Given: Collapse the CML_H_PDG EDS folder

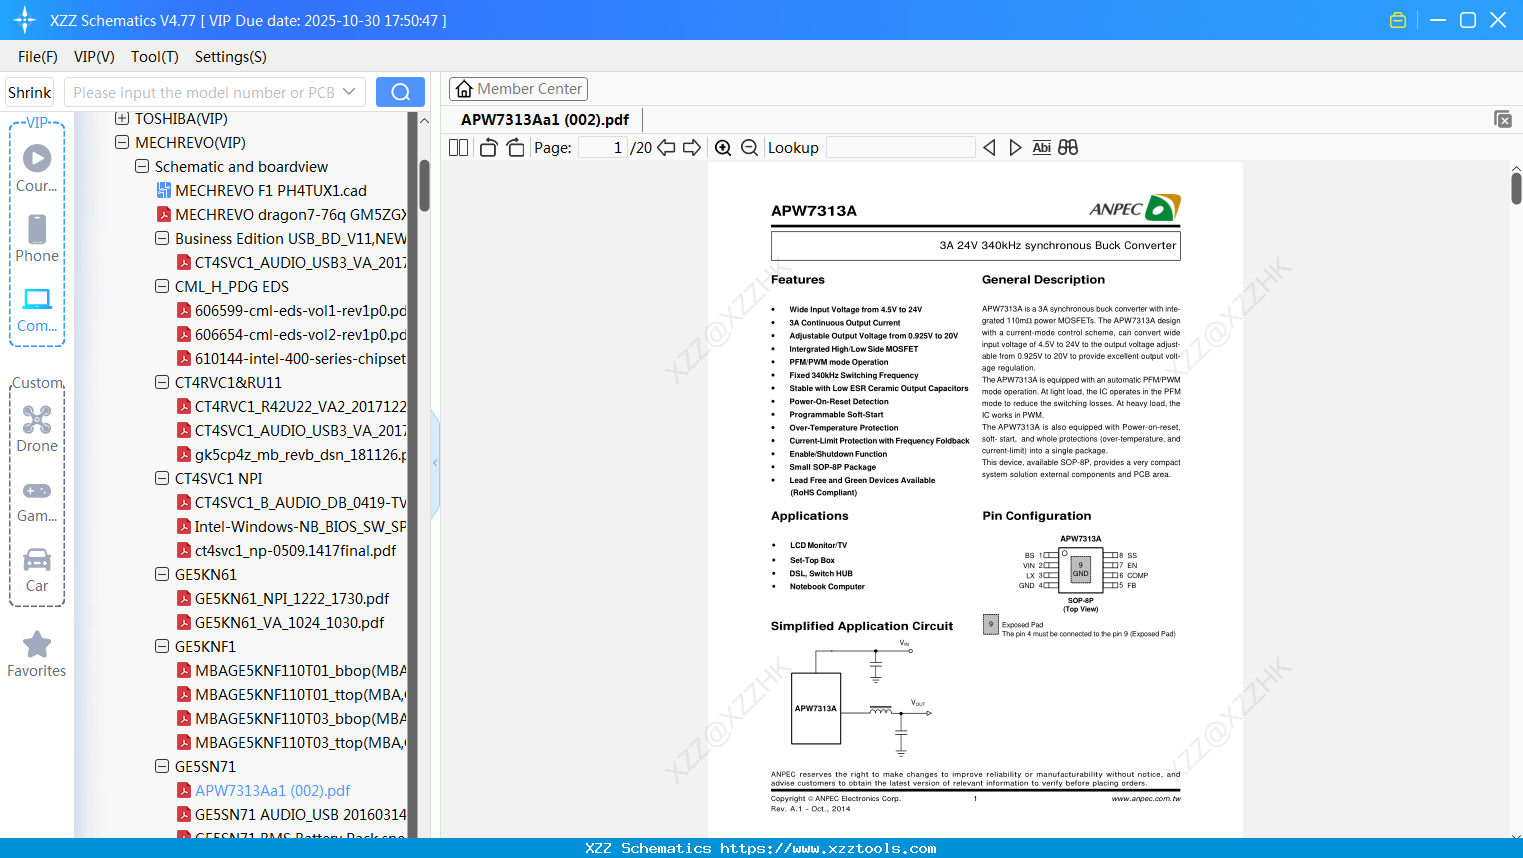Looking at the screenshot, I should (x=162, y=286).
